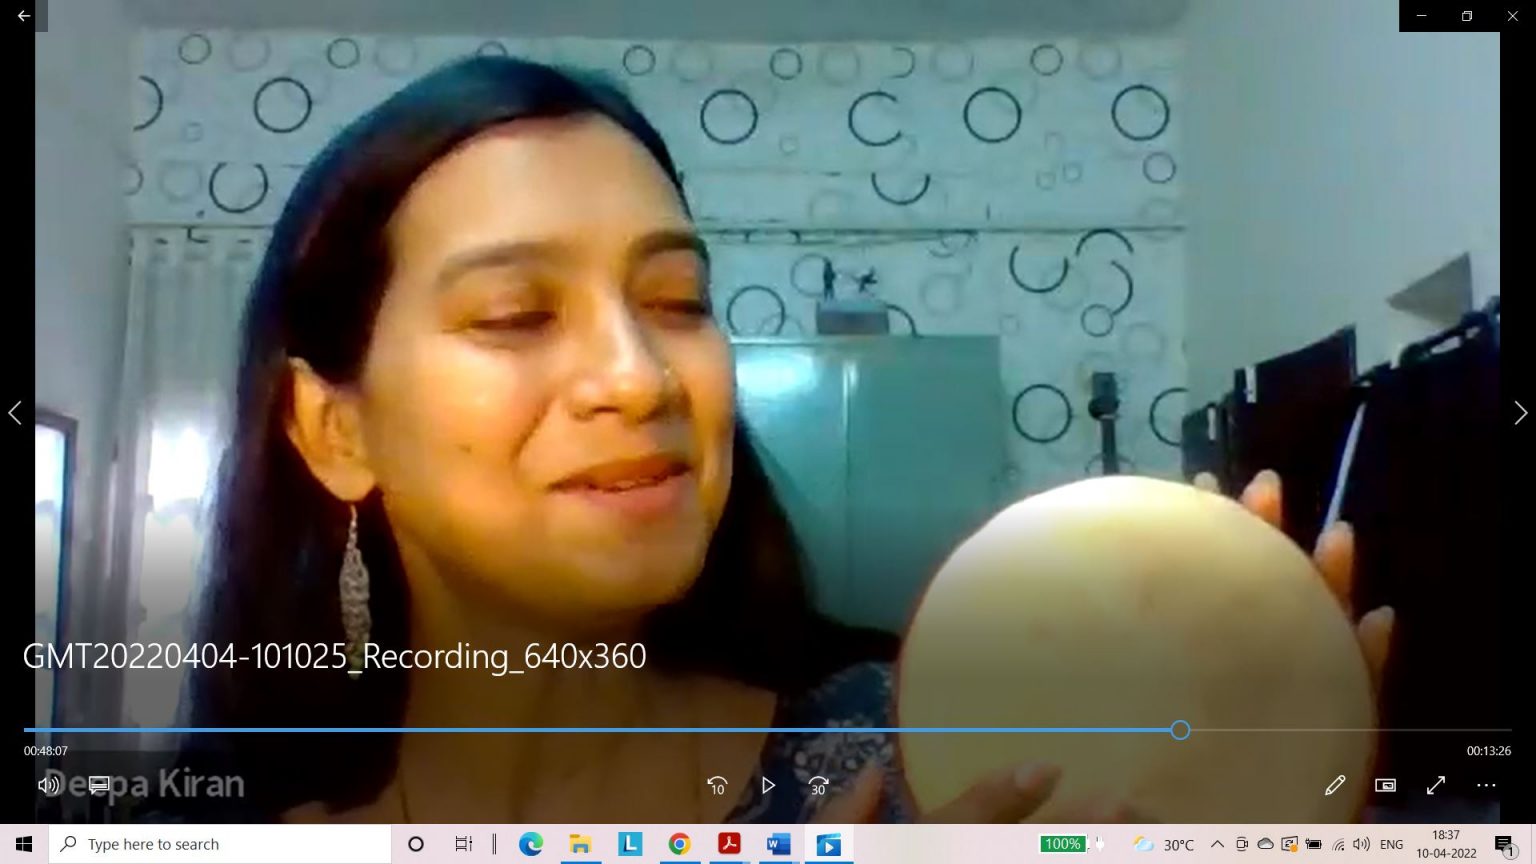Click the taskbar search box
This screenshot has width=1536, height=864.
220,844
